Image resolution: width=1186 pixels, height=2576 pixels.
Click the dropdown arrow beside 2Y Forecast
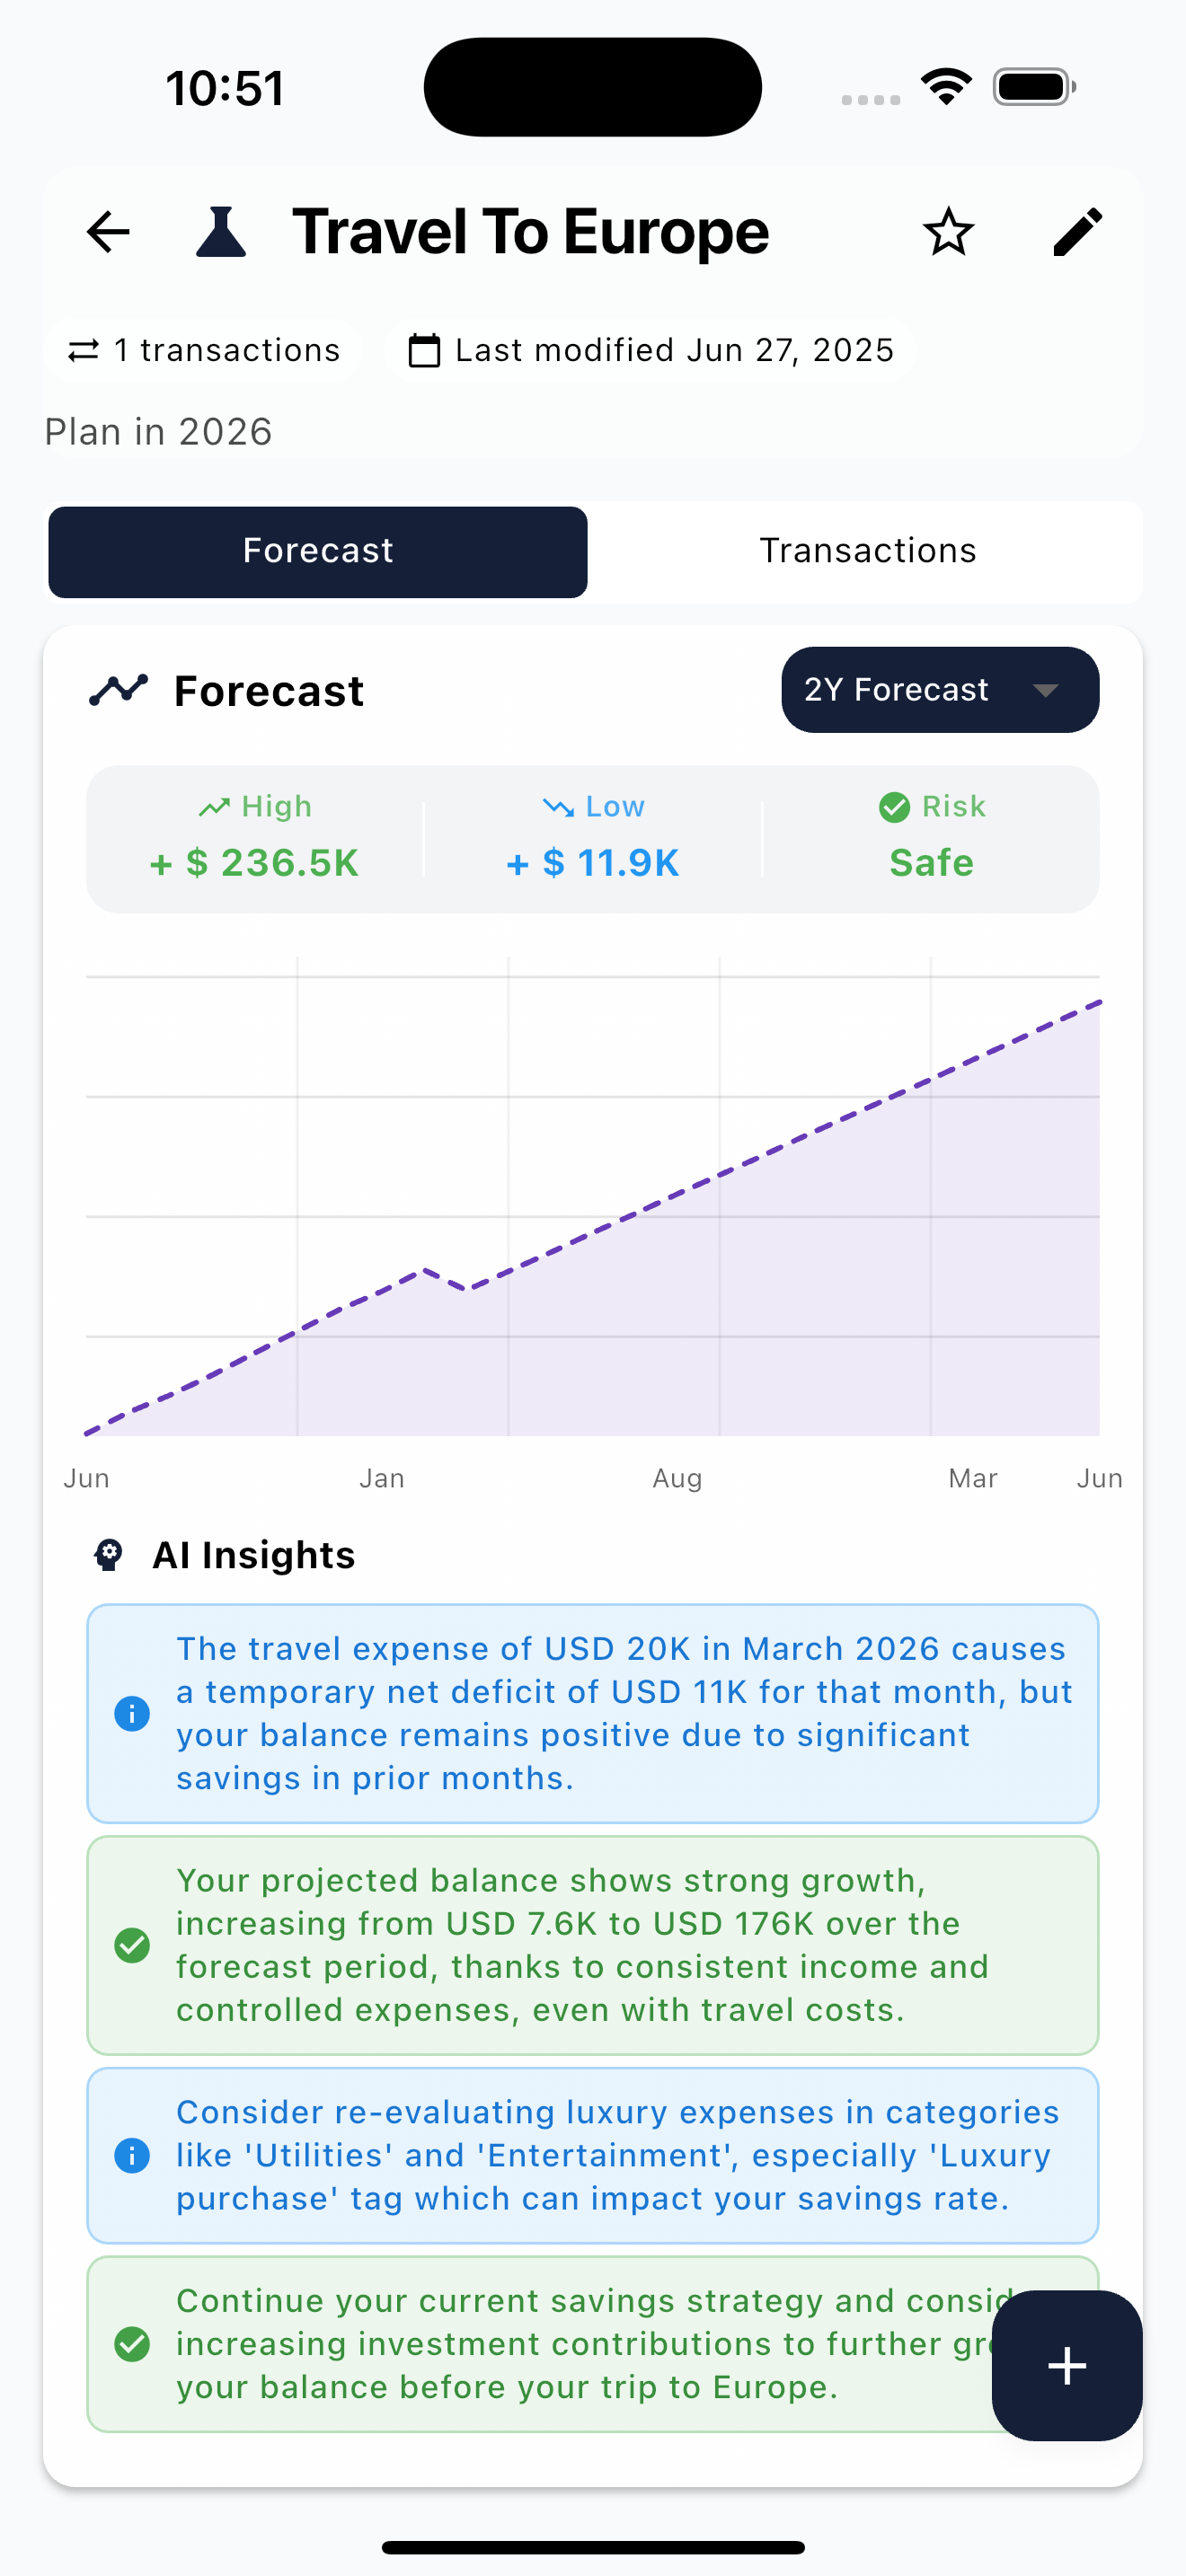[1045, 690]
